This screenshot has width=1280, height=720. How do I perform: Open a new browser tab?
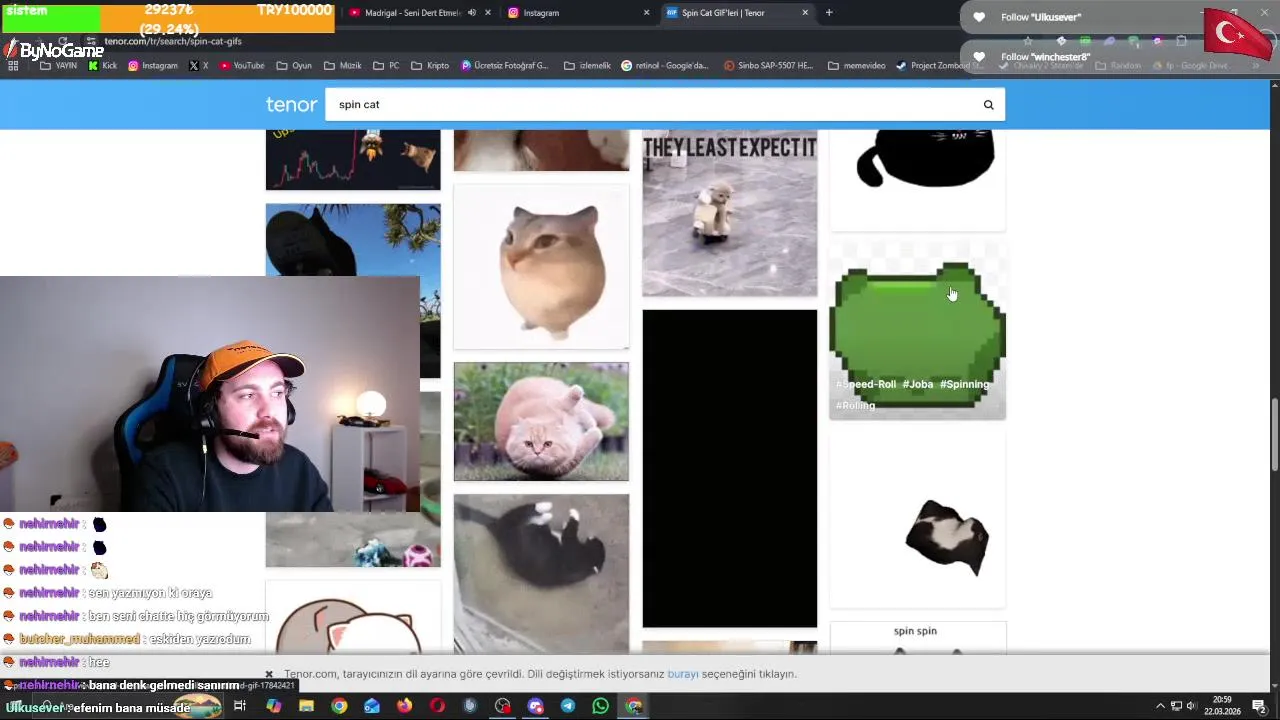(829, 13)
